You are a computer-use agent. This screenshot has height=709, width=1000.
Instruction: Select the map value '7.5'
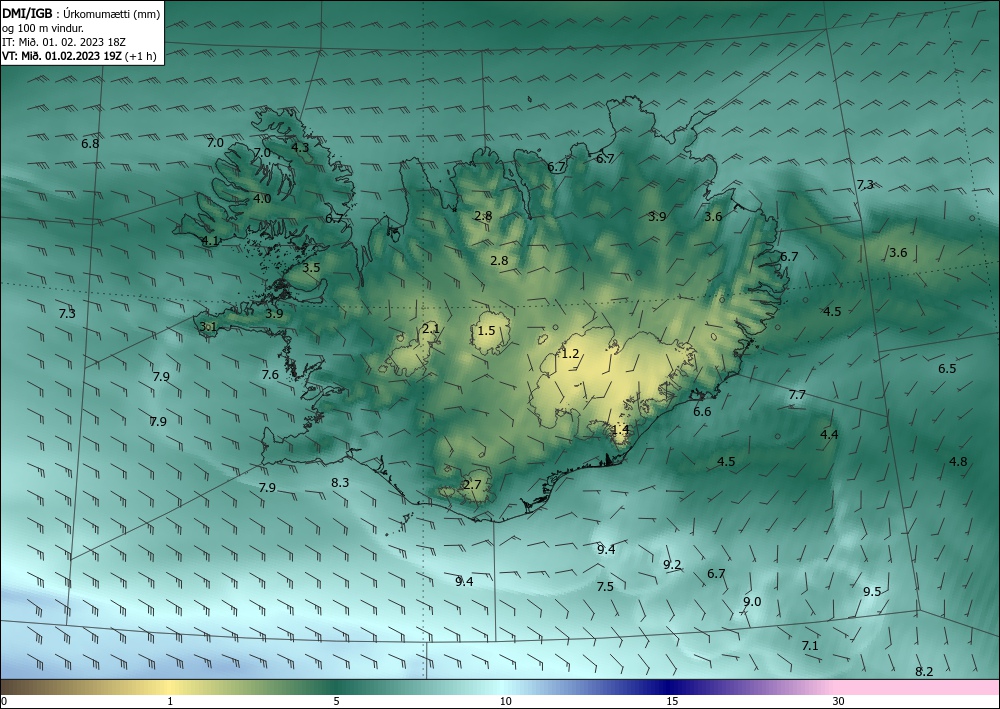coord(605,586)
